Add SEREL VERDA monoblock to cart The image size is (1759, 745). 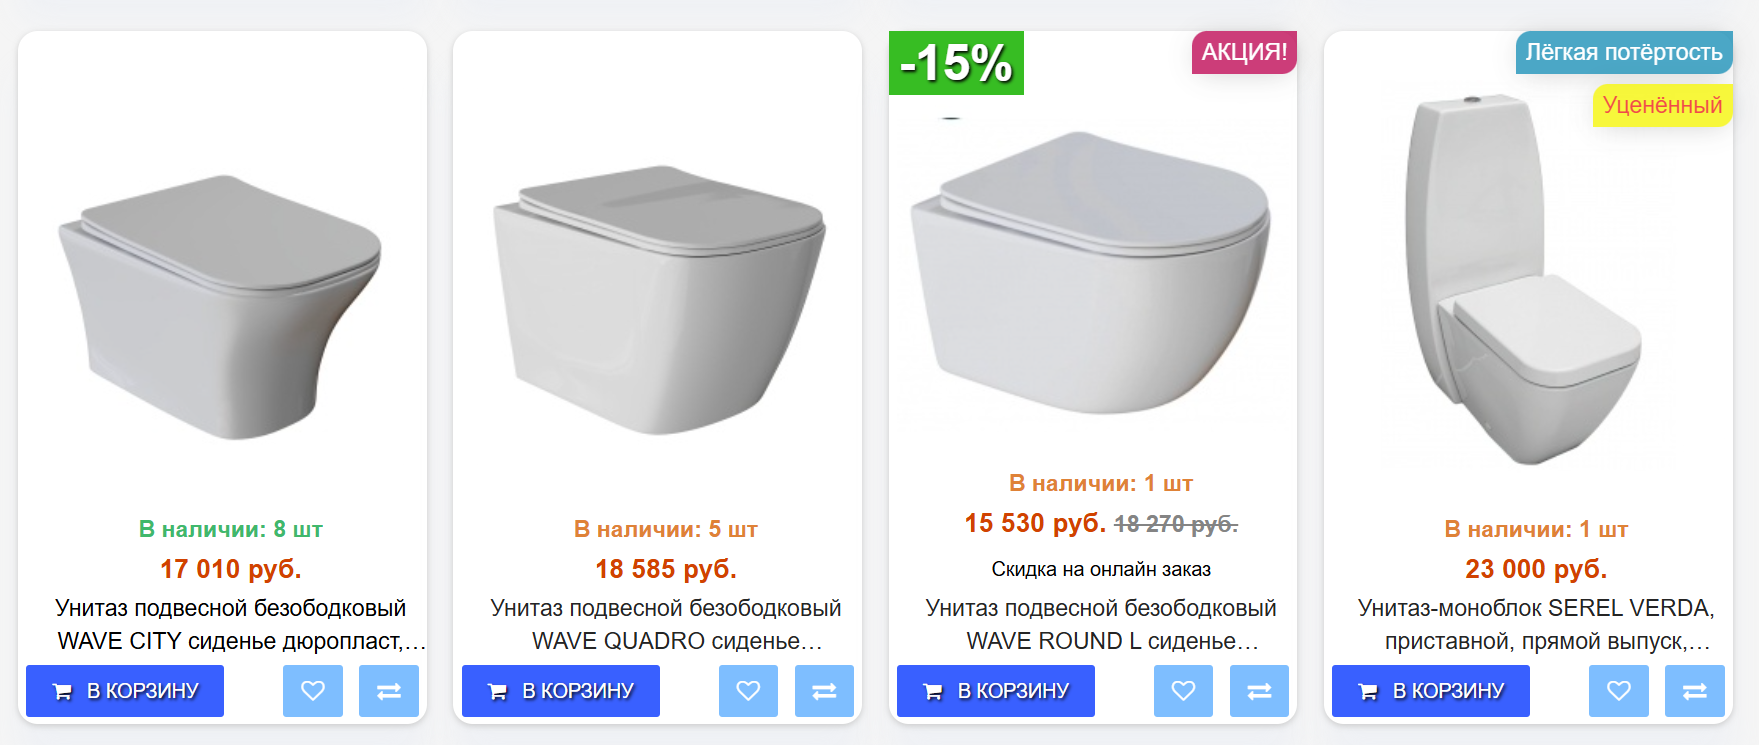click(1430, 691)
